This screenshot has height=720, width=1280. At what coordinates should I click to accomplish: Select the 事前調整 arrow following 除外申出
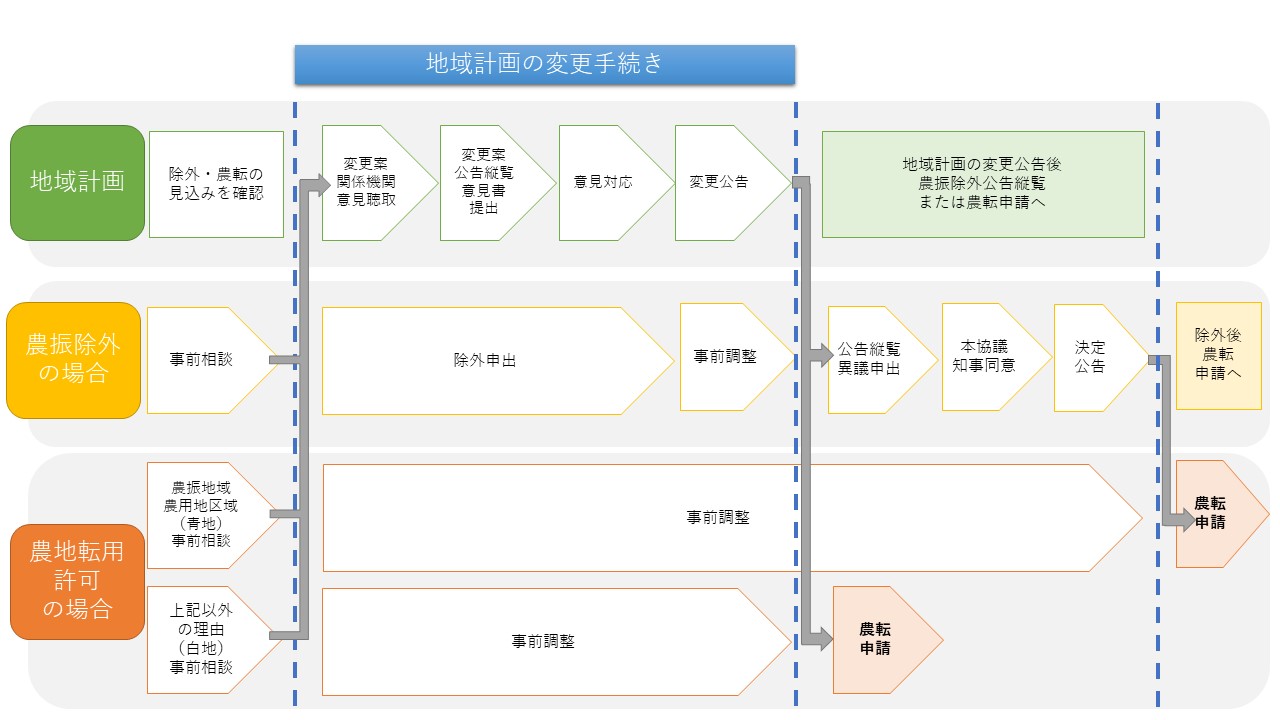click(725, 357)
